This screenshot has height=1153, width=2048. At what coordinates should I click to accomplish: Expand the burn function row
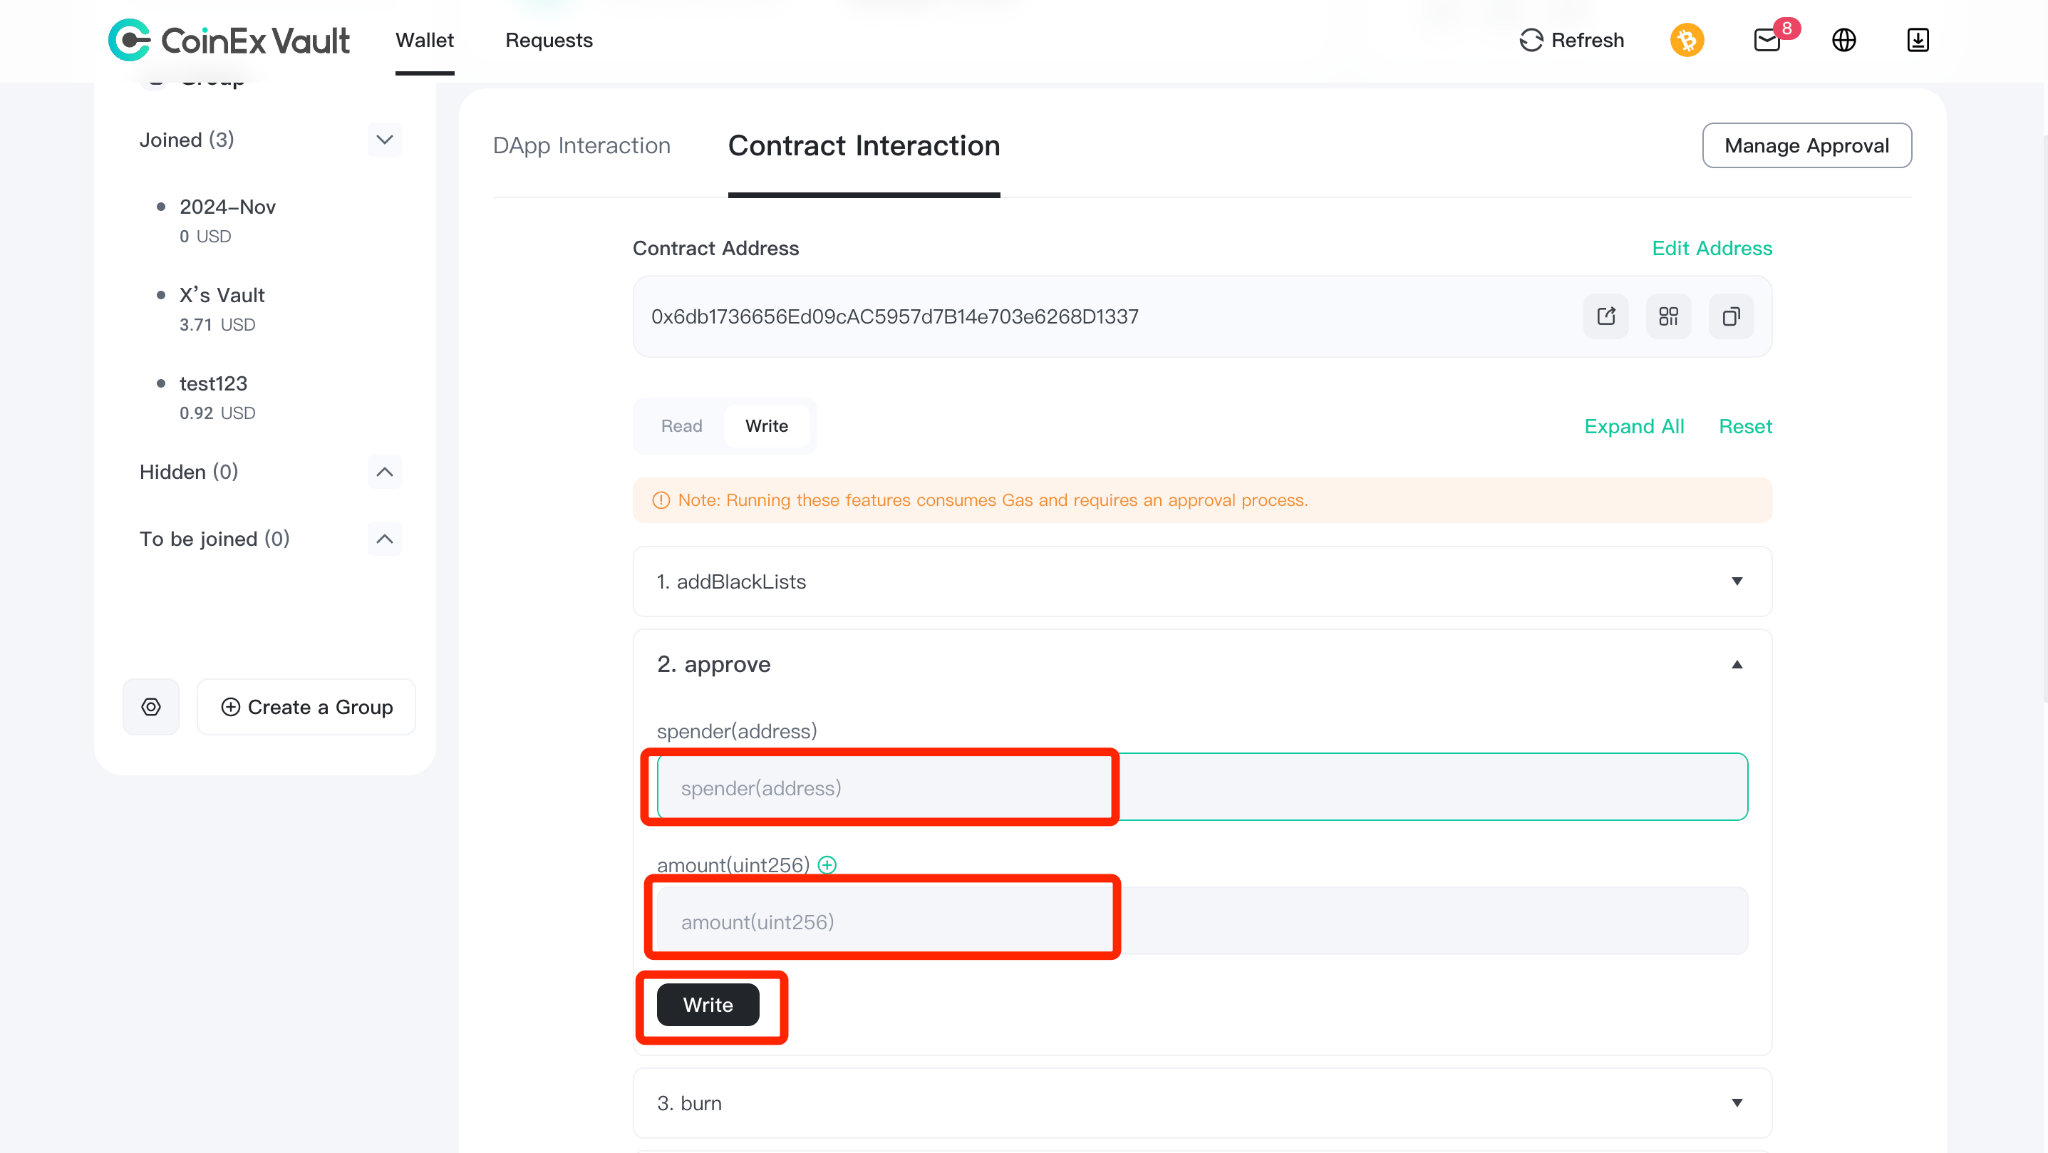click(1202, 1103)
